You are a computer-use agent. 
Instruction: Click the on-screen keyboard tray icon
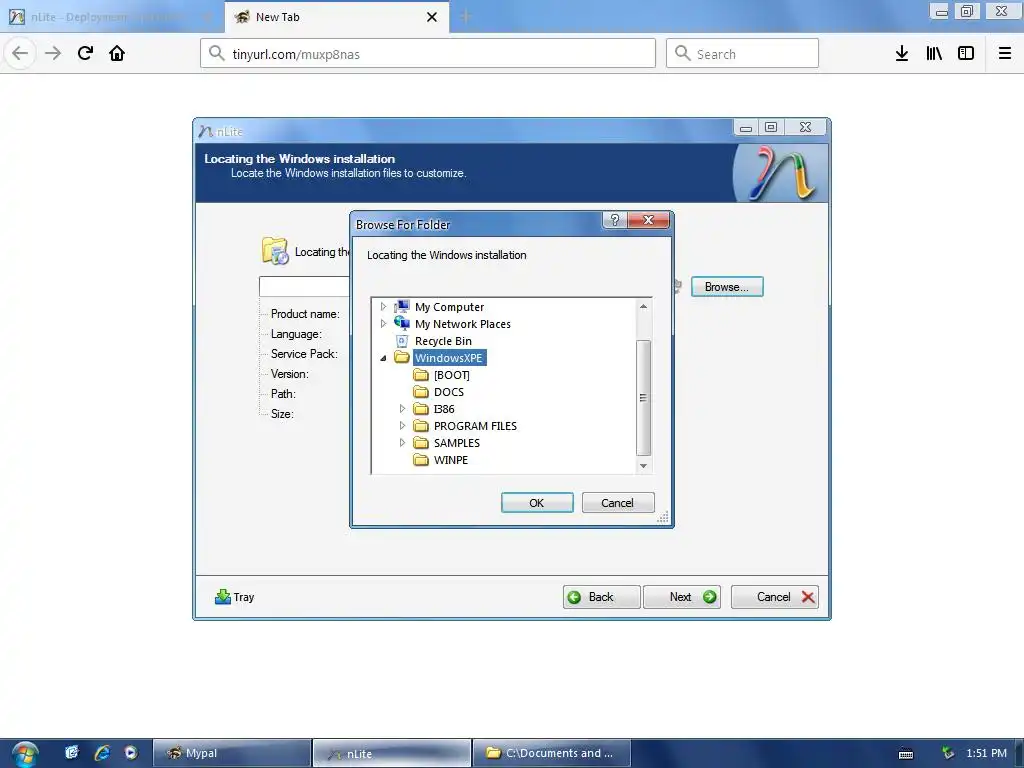906,754
